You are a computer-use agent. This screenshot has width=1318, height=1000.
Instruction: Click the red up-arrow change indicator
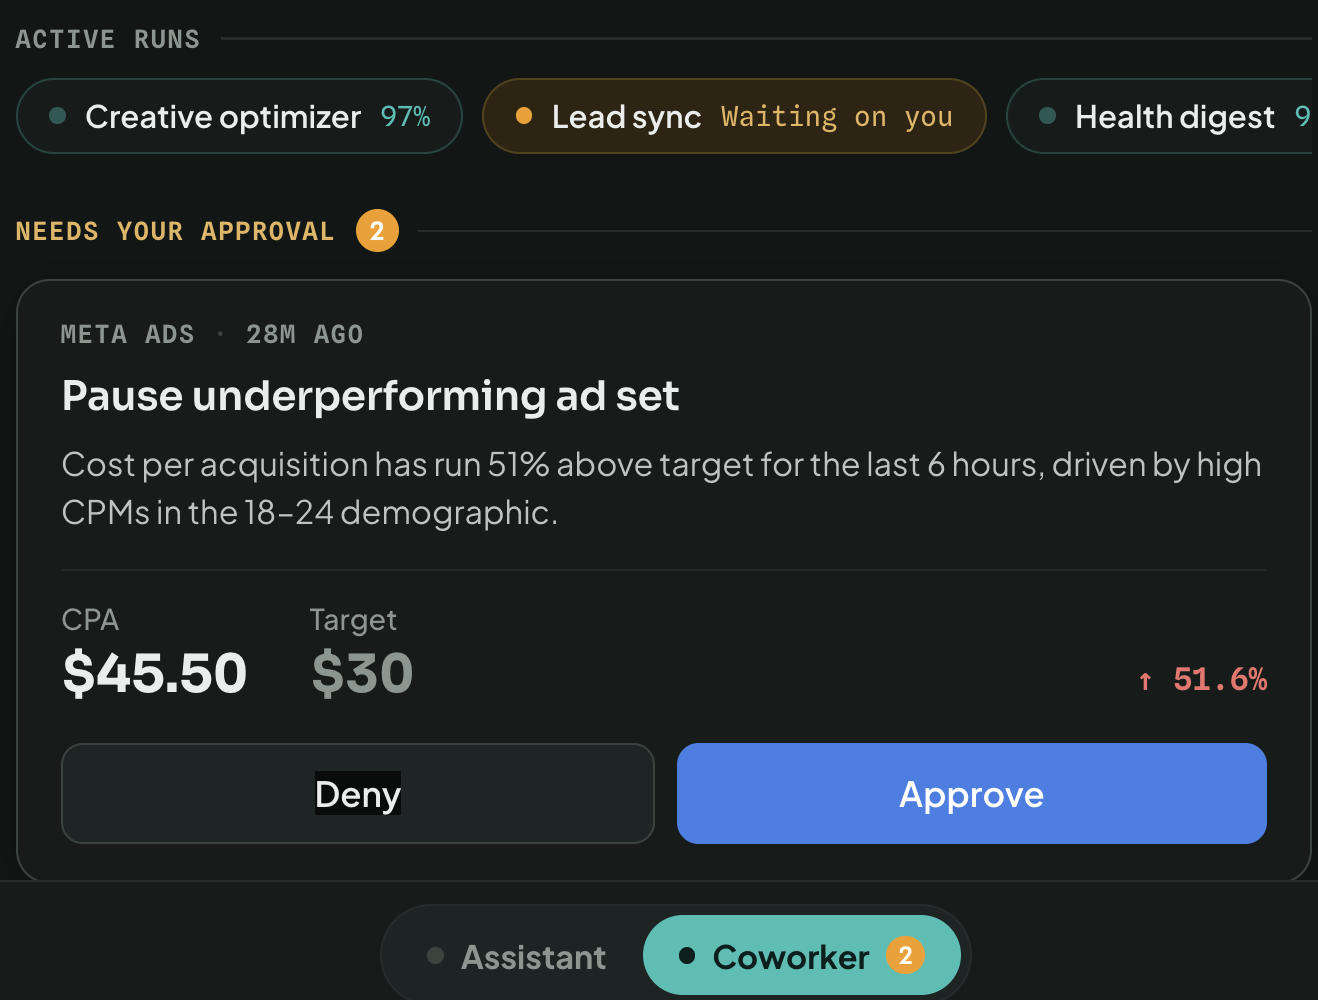pos(1146,681)
